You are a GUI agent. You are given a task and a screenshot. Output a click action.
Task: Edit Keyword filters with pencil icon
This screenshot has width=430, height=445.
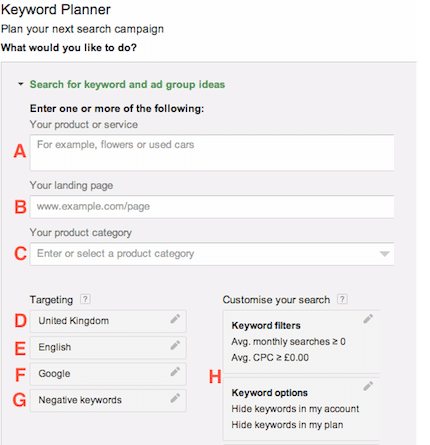tap(368, 319)
